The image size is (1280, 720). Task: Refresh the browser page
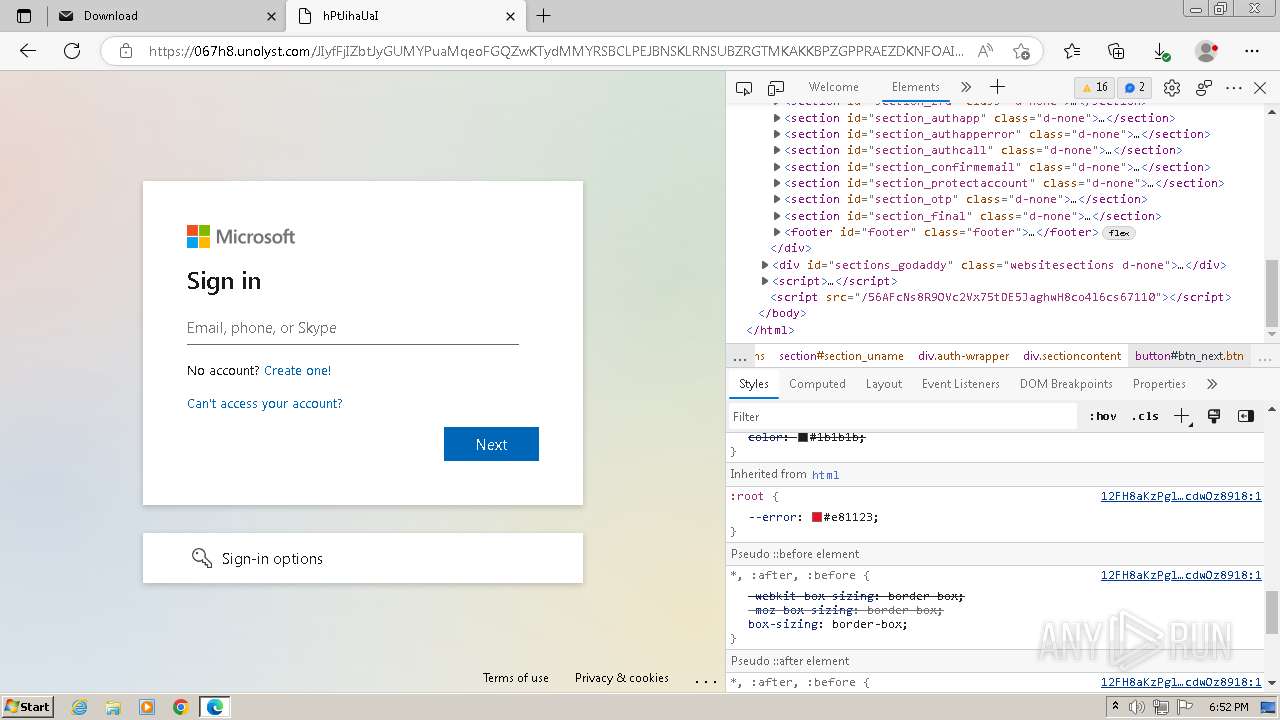tap(72, 51)
